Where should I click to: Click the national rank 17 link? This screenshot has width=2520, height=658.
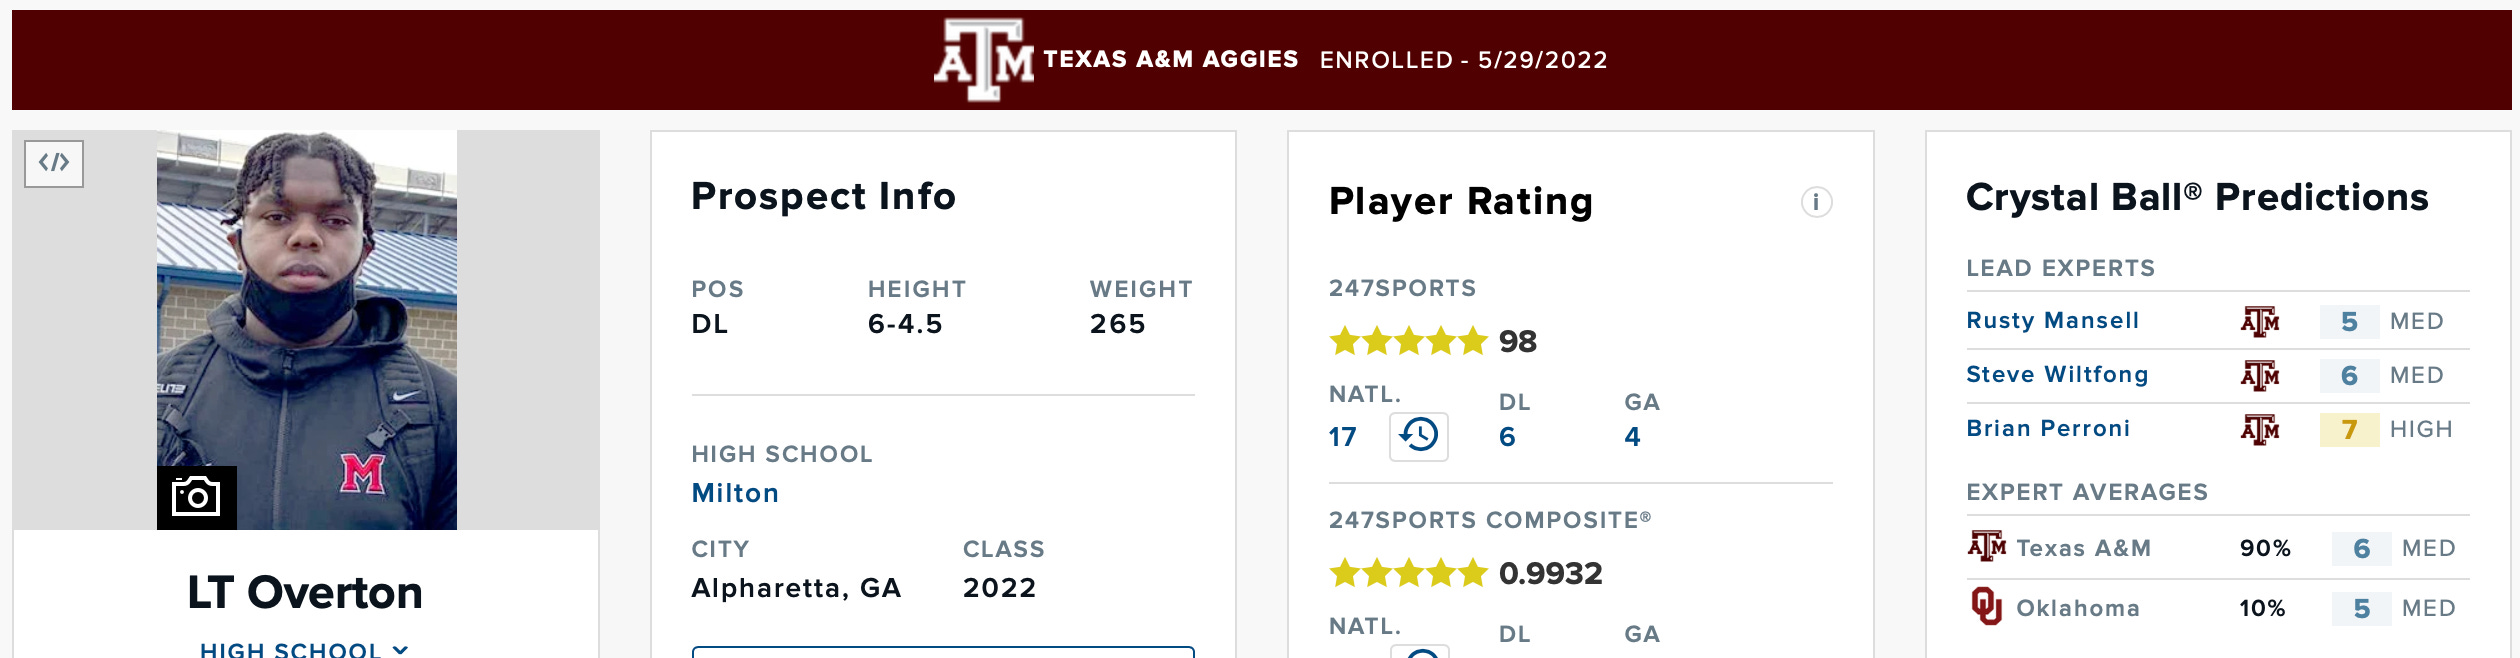pyautogui.click(x=1342, y=437)
